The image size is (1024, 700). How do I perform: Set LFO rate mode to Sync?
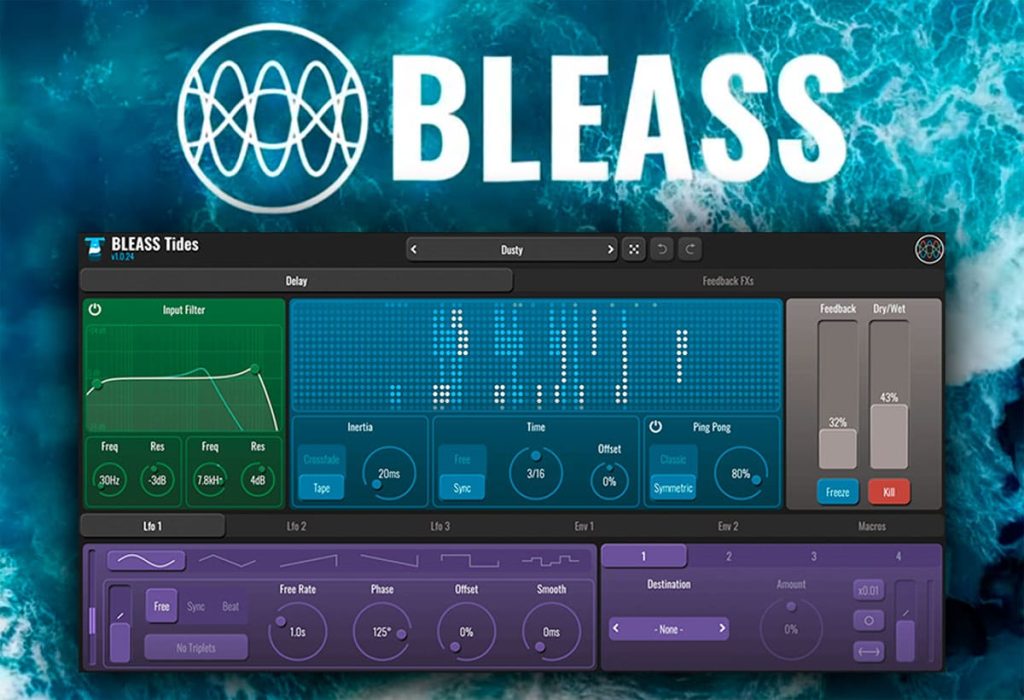pos(196,606)
